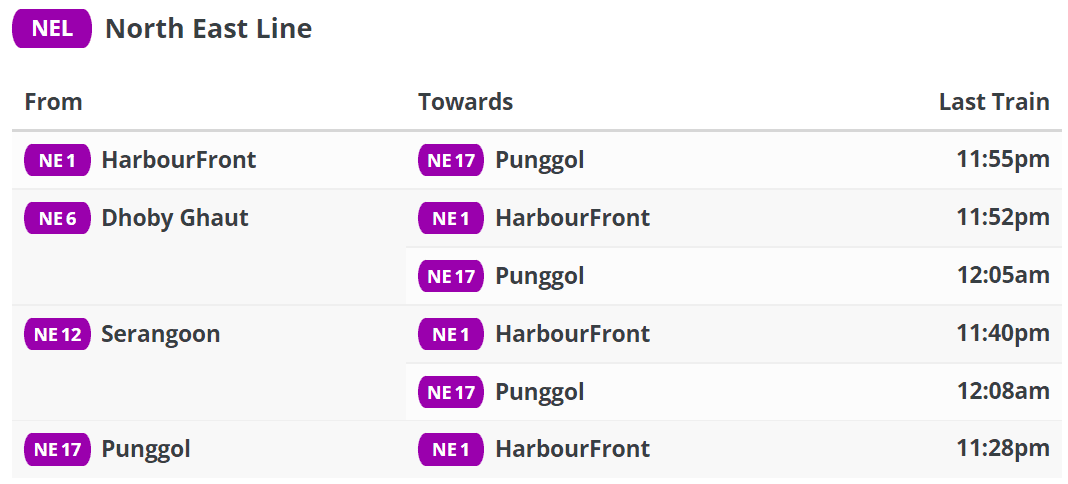Viewport: 1068px width, 484px height.
Task: Click the 11:28pm last train time
Action: (1002, 450)
